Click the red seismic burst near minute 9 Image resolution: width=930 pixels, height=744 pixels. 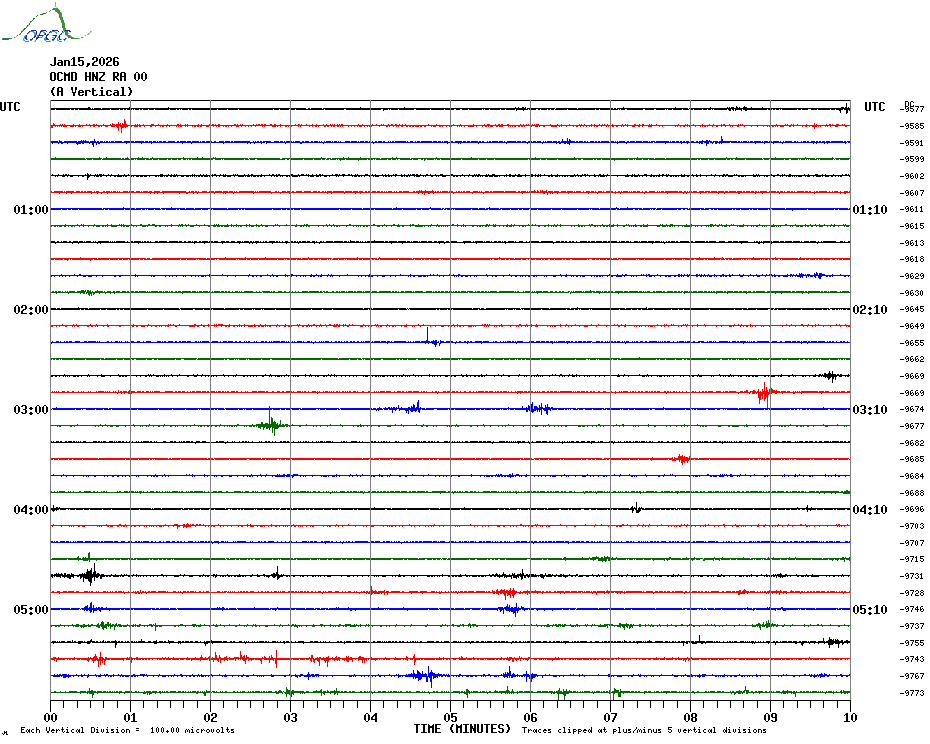(x=764, y=393)
